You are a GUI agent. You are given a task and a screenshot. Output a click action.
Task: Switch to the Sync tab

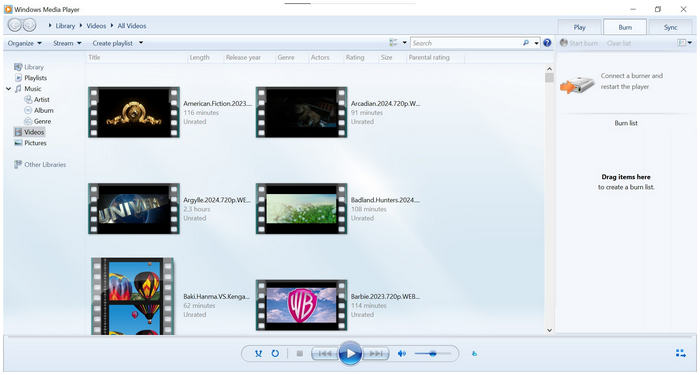click(671, 27)
